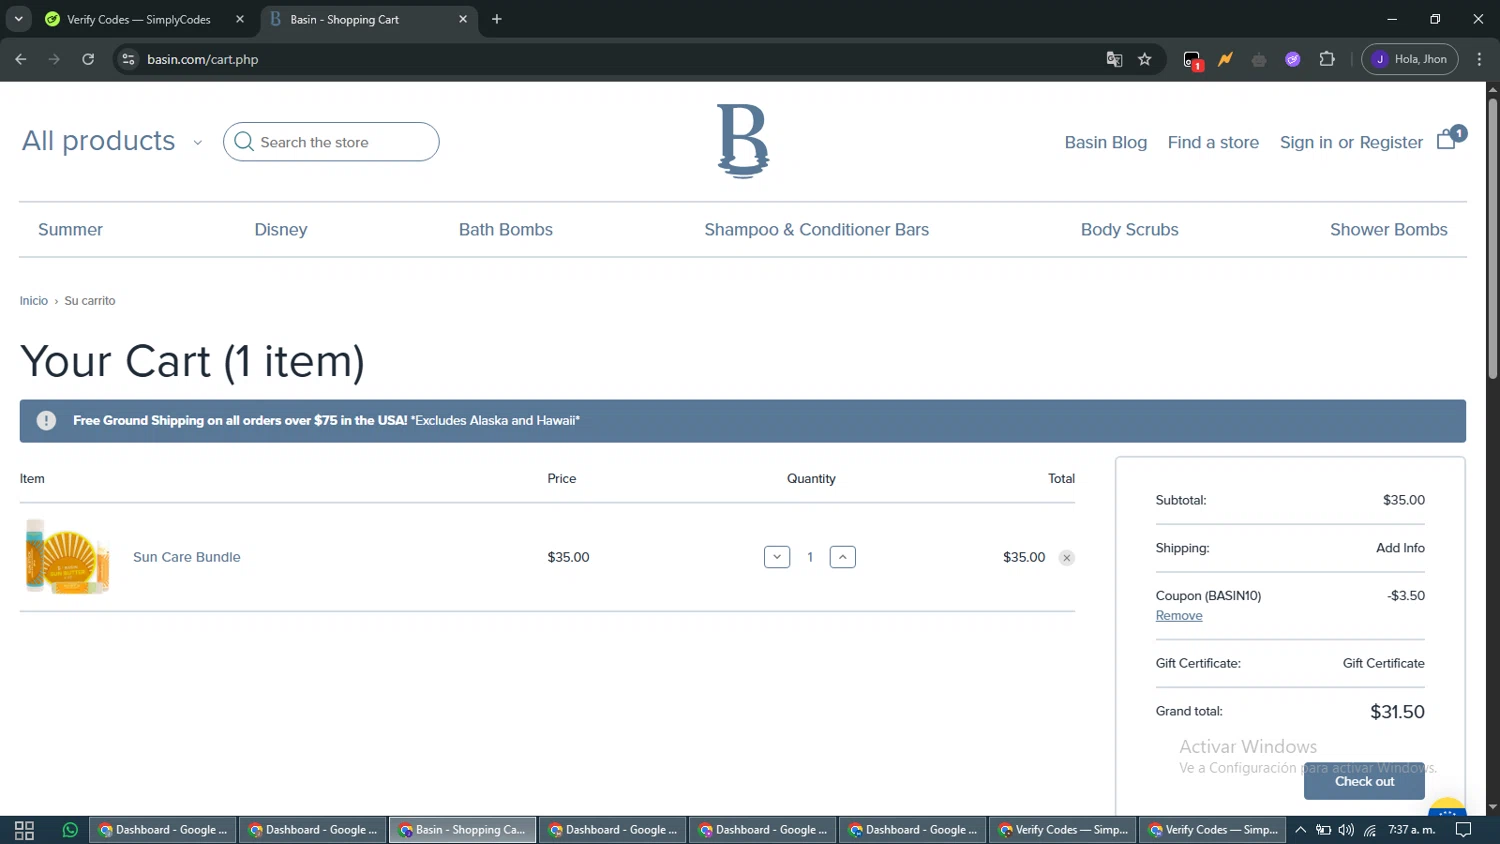Viewport: 1500px width, 844px height.
Task: Click the Inicio breadcrumb link
Action: pyautogui.click(x=34, y=301)
